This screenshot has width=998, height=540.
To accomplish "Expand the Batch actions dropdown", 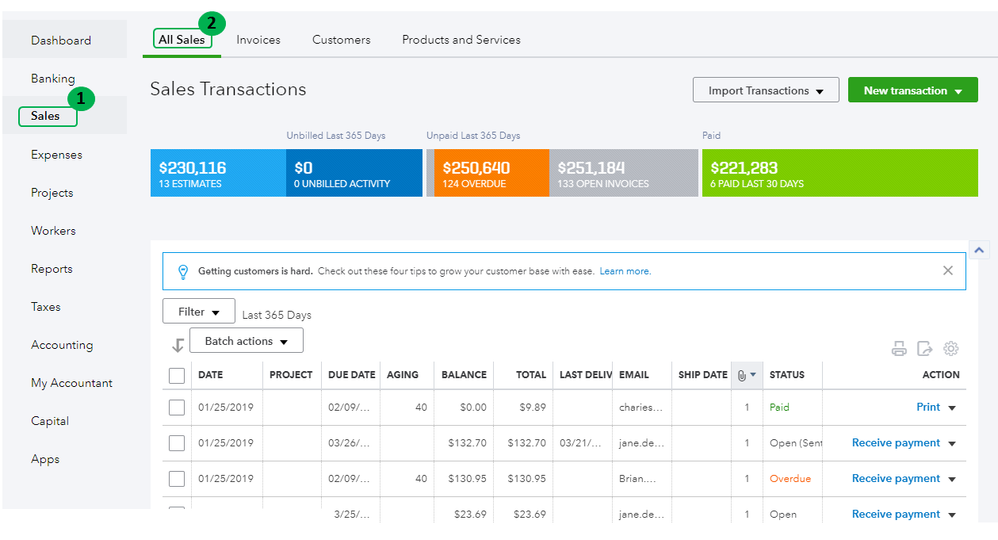I will [246, 341].
